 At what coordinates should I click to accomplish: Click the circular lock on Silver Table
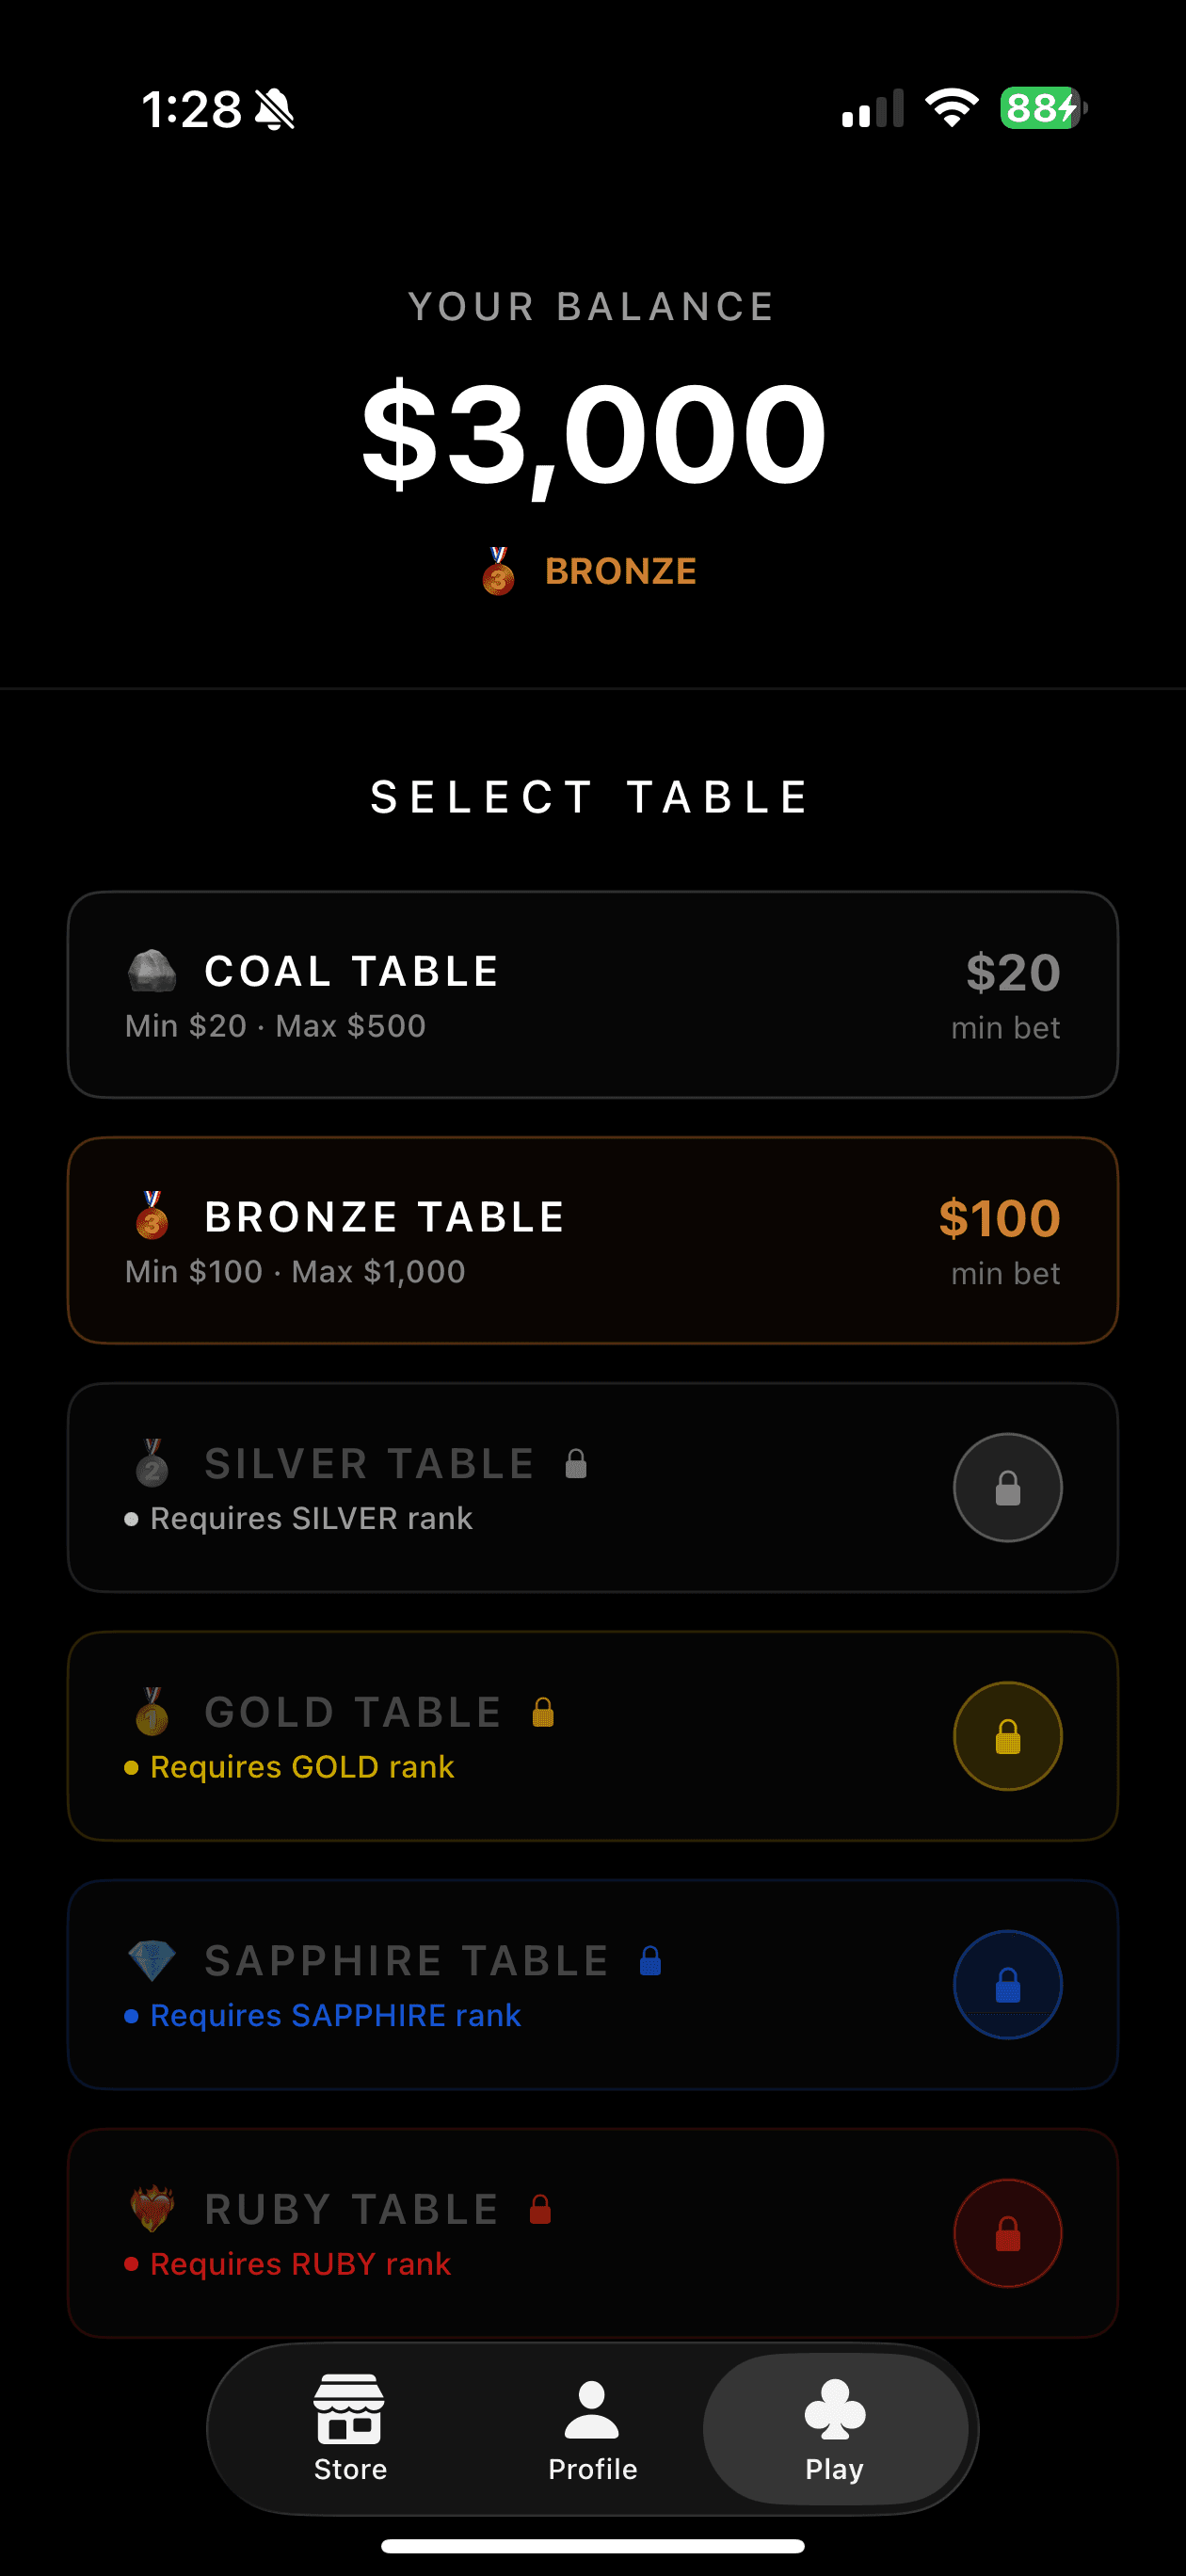click(x=1007, y=1487)
